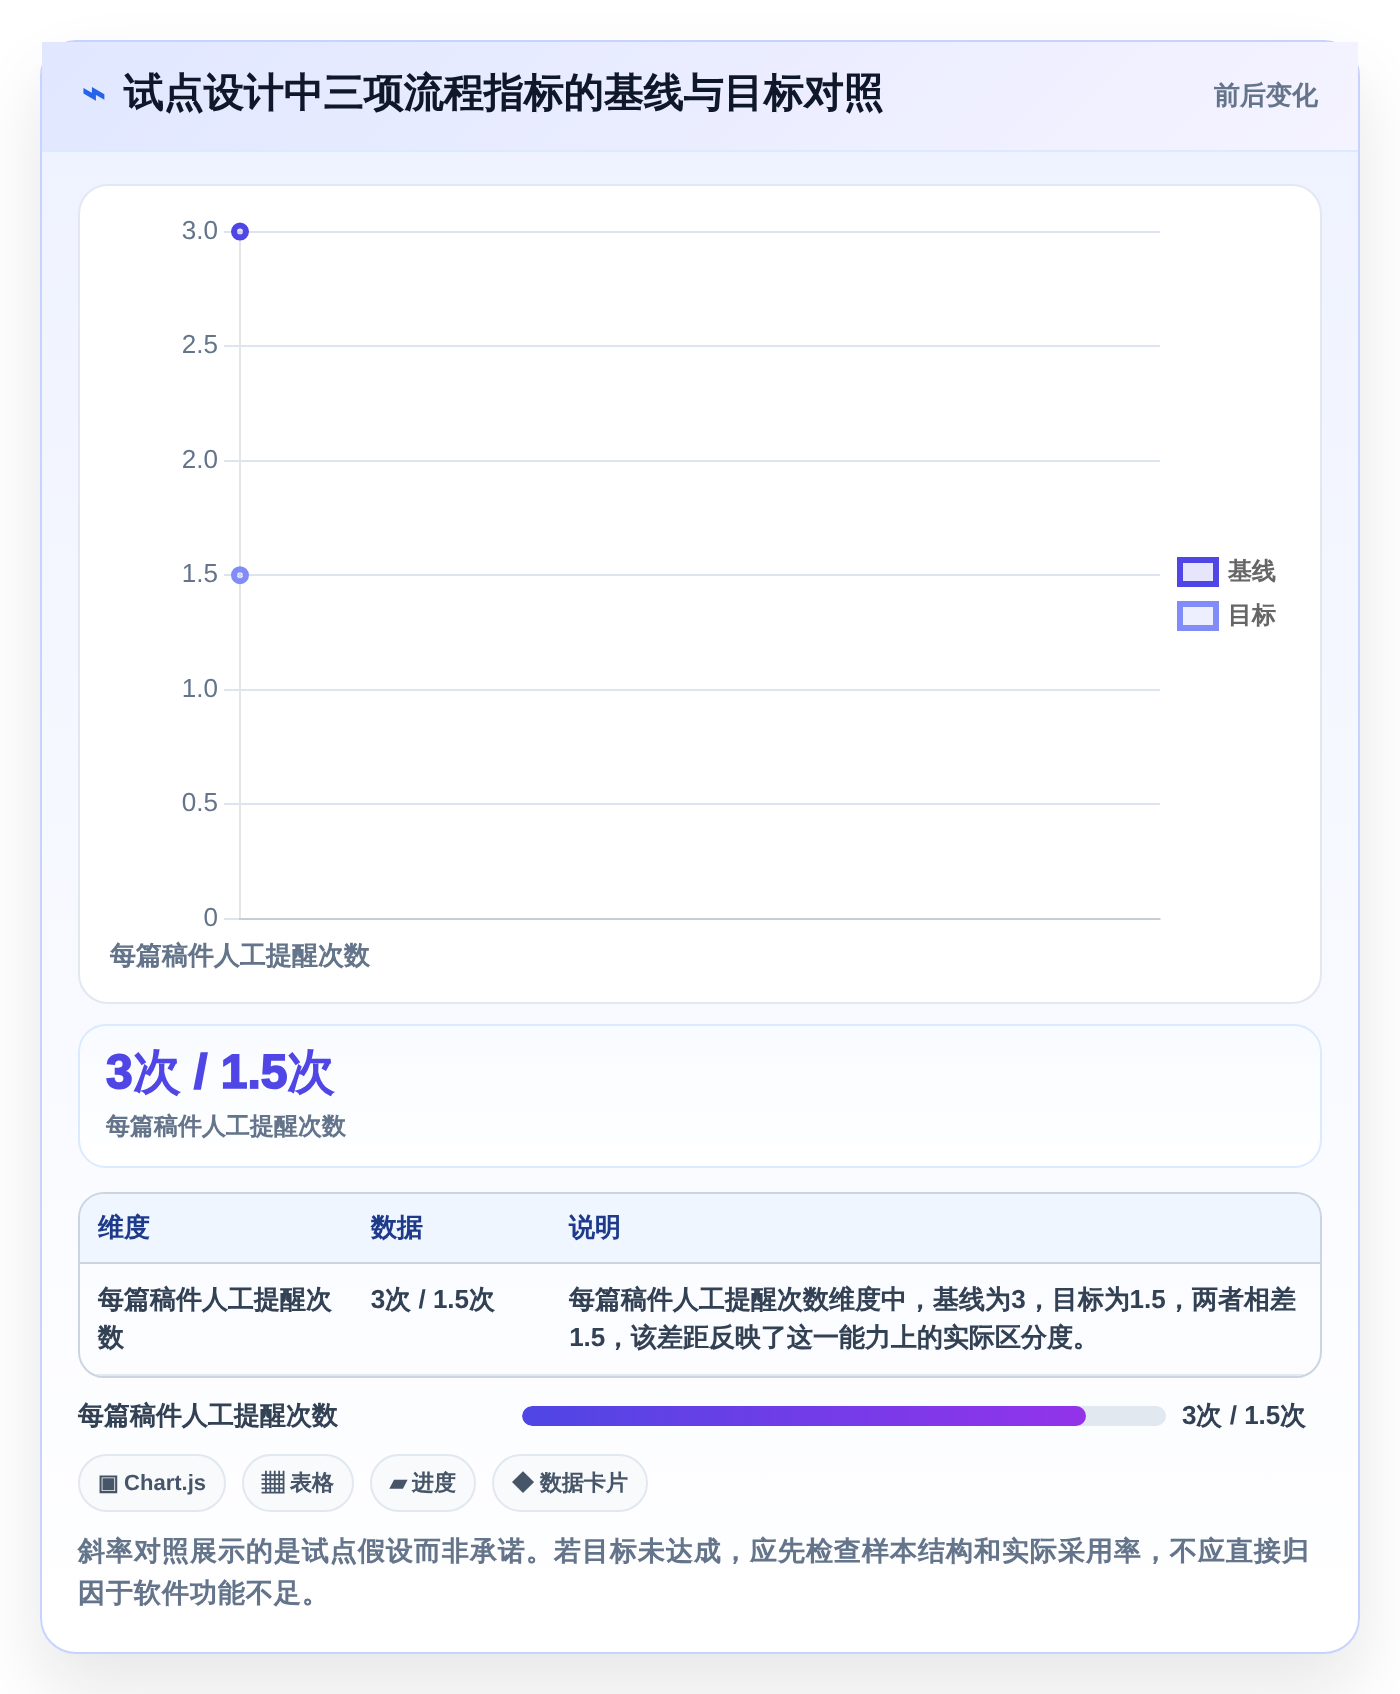Click the 目标 legend label

pos(1251,616)
